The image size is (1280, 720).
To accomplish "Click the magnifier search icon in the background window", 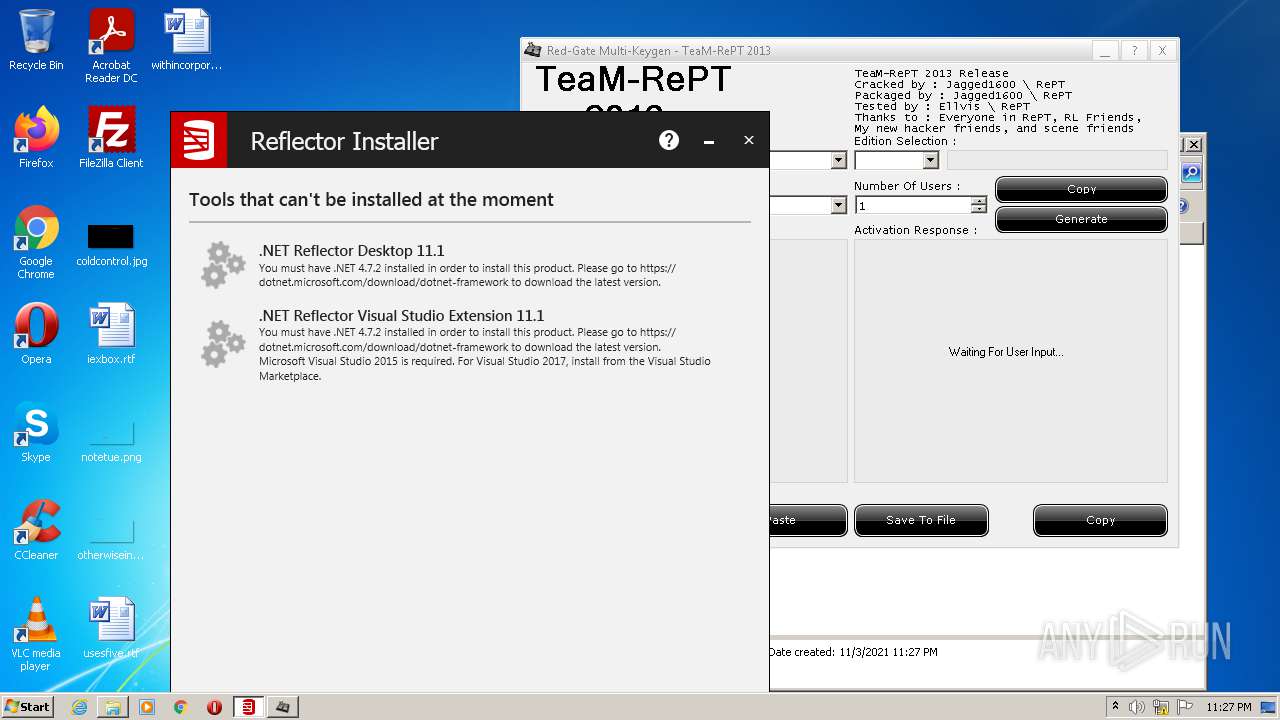I will tap(1191, 173).
